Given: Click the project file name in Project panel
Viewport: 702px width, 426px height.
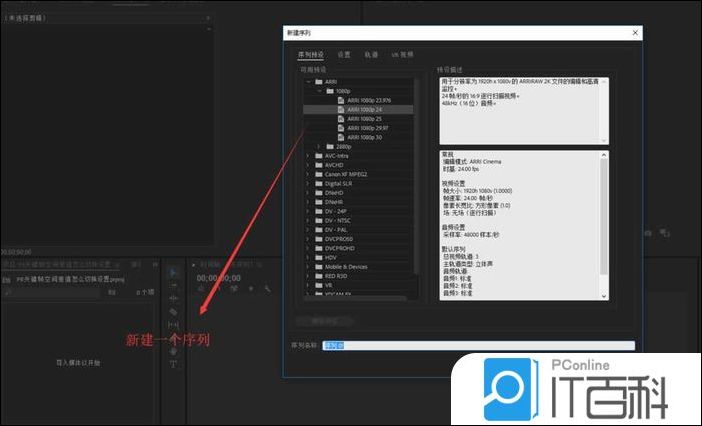Looking at the screenshot, I should [70, 279].
